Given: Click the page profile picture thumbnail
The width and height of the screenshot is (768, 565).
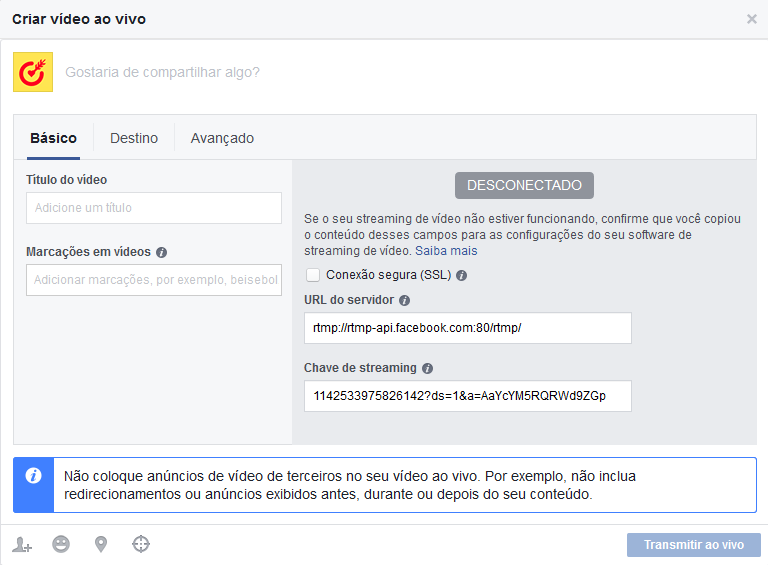Looking at the screenshot, I should pyautogui.click(x=33, y=72).
